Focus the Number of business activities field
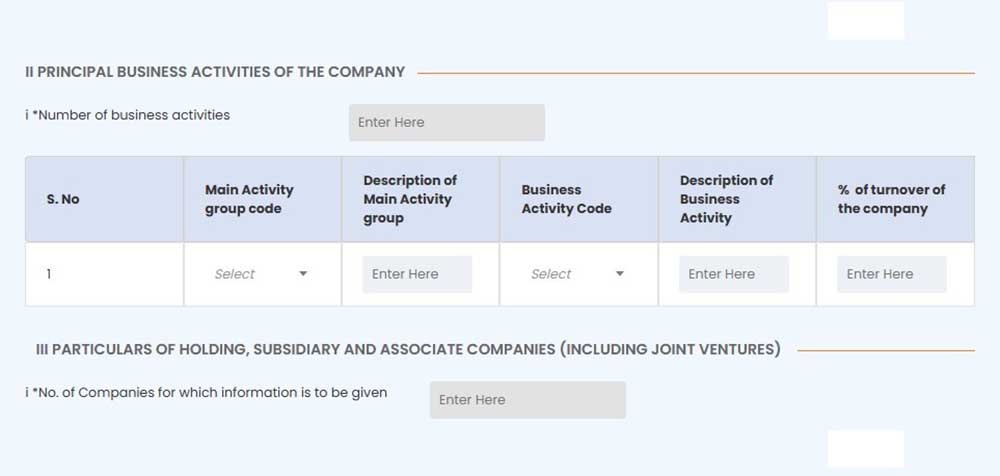 [446, 123]
